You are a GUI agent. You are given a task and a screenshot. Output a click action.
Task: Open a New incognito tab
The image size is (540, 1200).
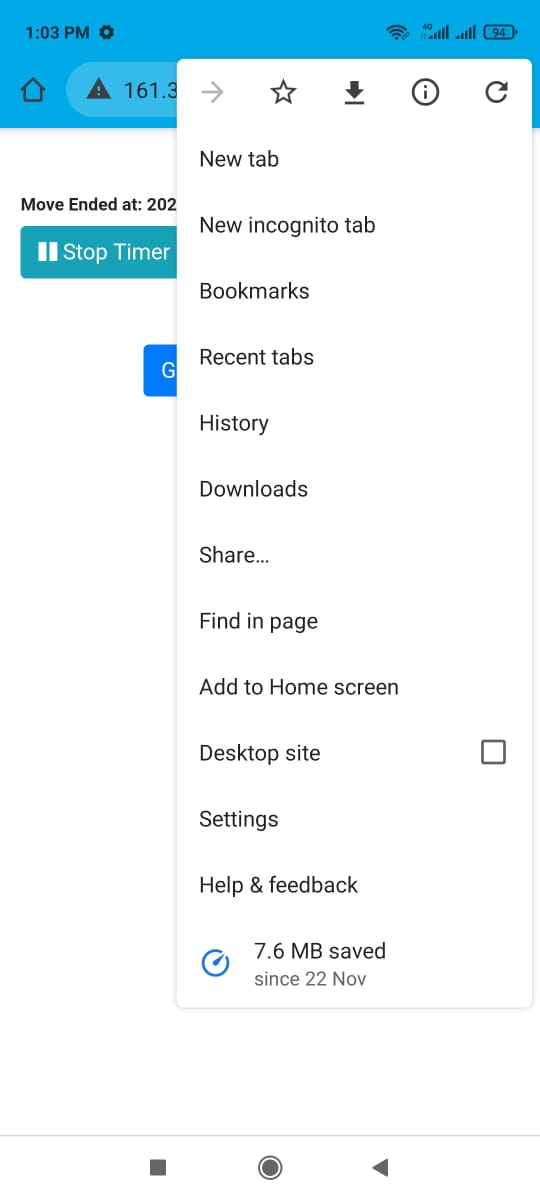354,225
